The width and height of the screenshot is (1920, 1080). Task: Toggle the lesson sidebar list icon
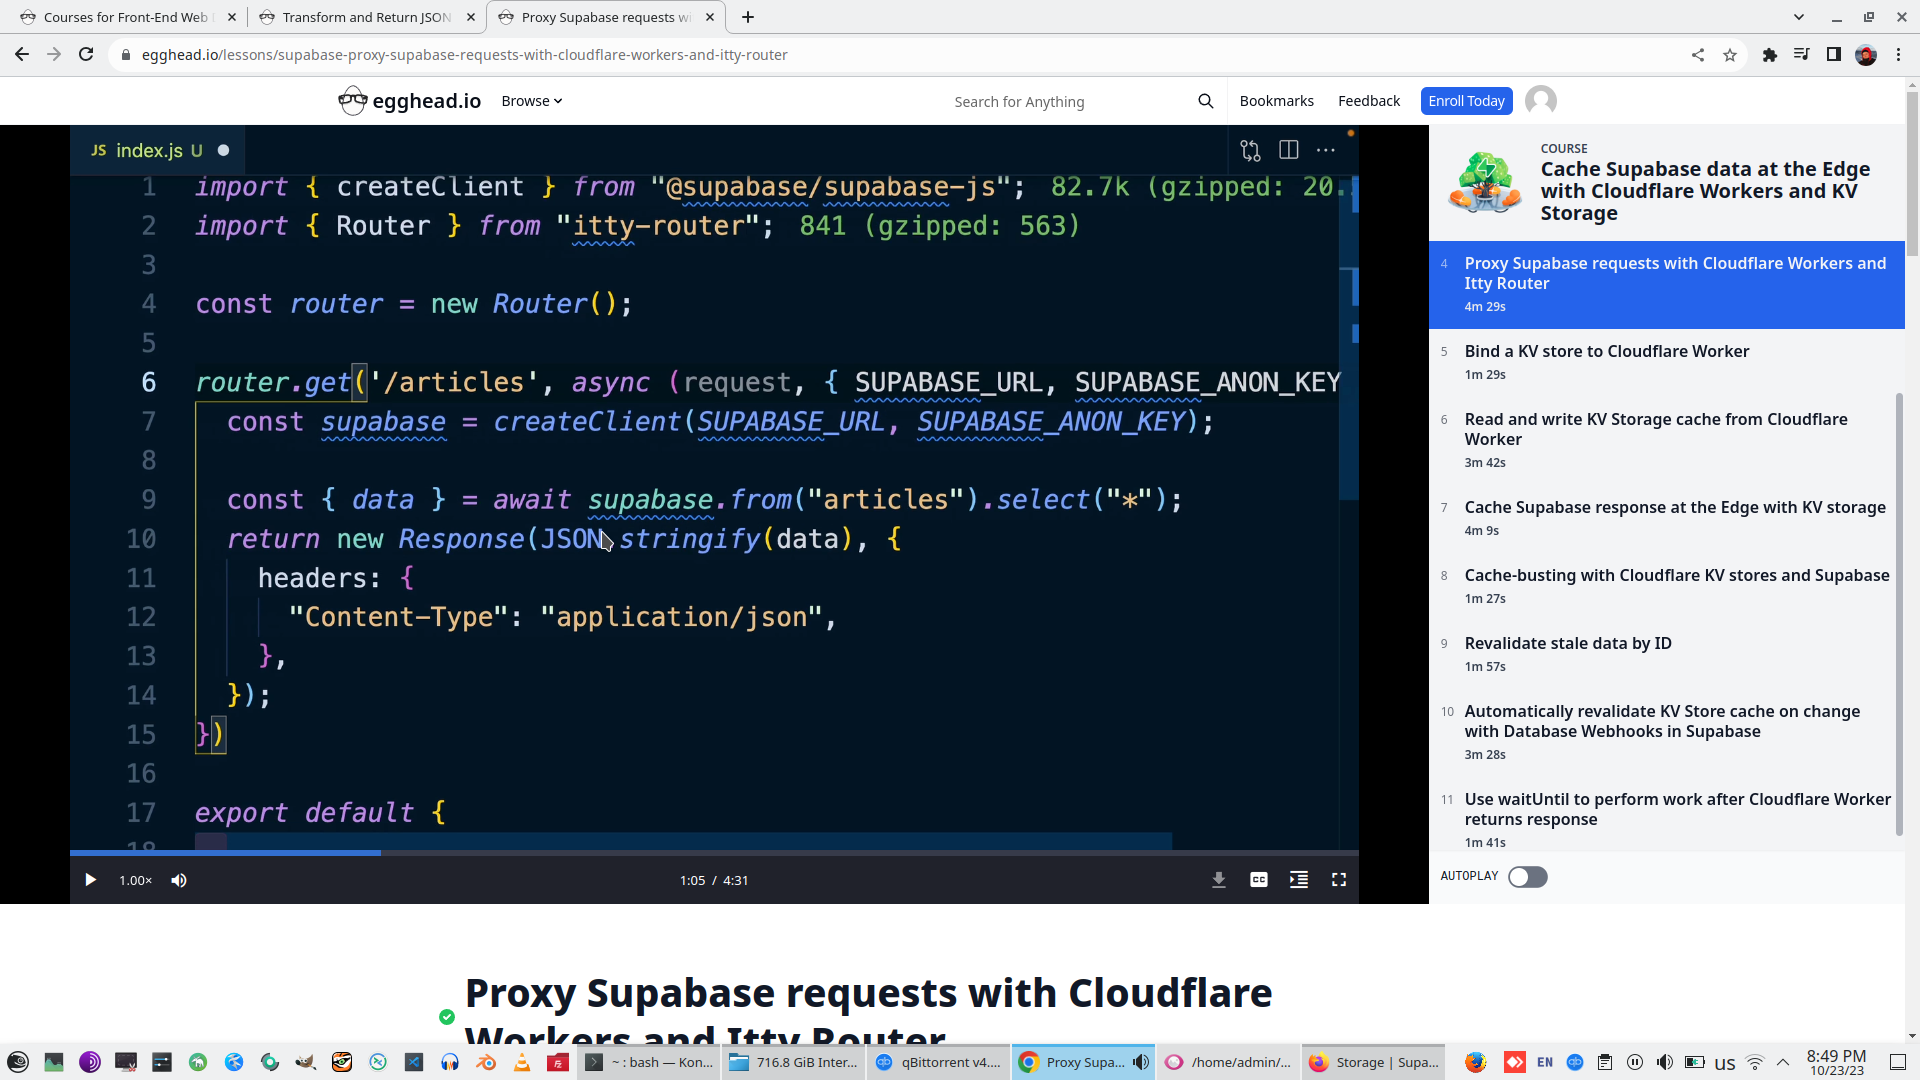(1299, 880)
